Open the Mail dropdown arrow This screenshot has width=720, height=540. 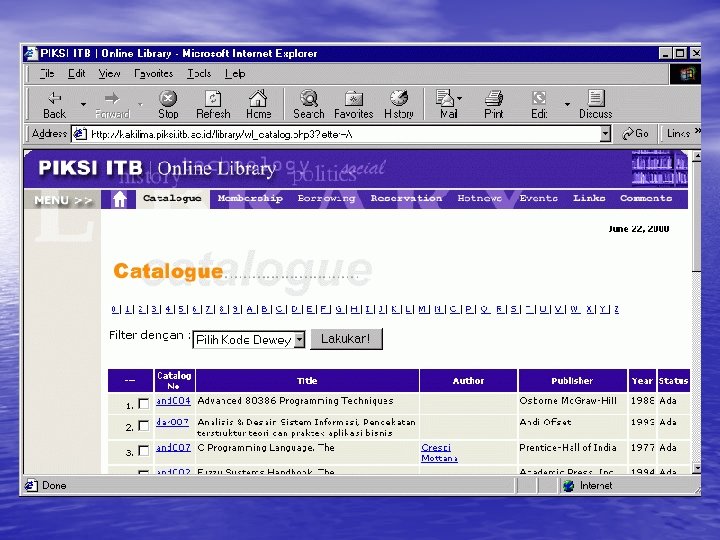coord(460,98)
